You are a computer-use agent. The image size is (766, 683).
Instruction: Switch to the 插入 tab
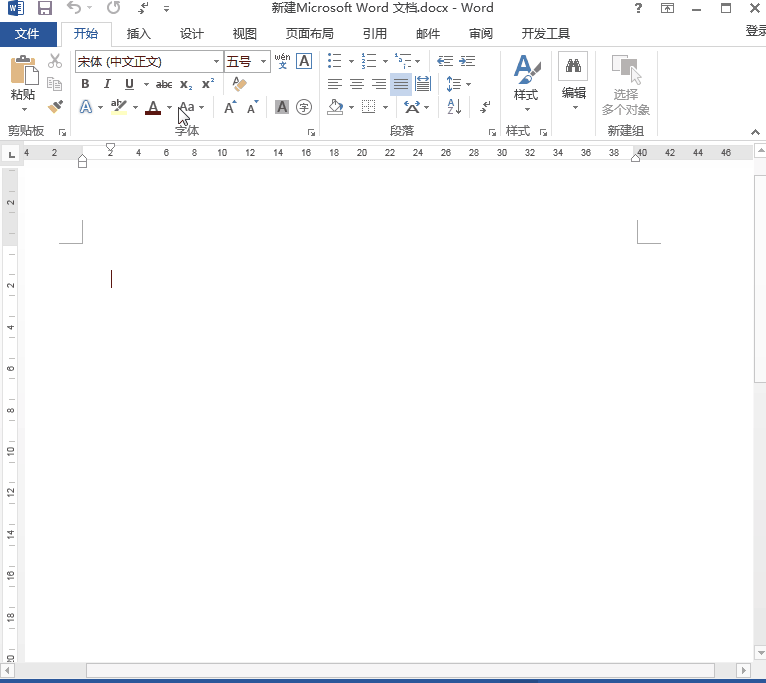pos(139,33)
